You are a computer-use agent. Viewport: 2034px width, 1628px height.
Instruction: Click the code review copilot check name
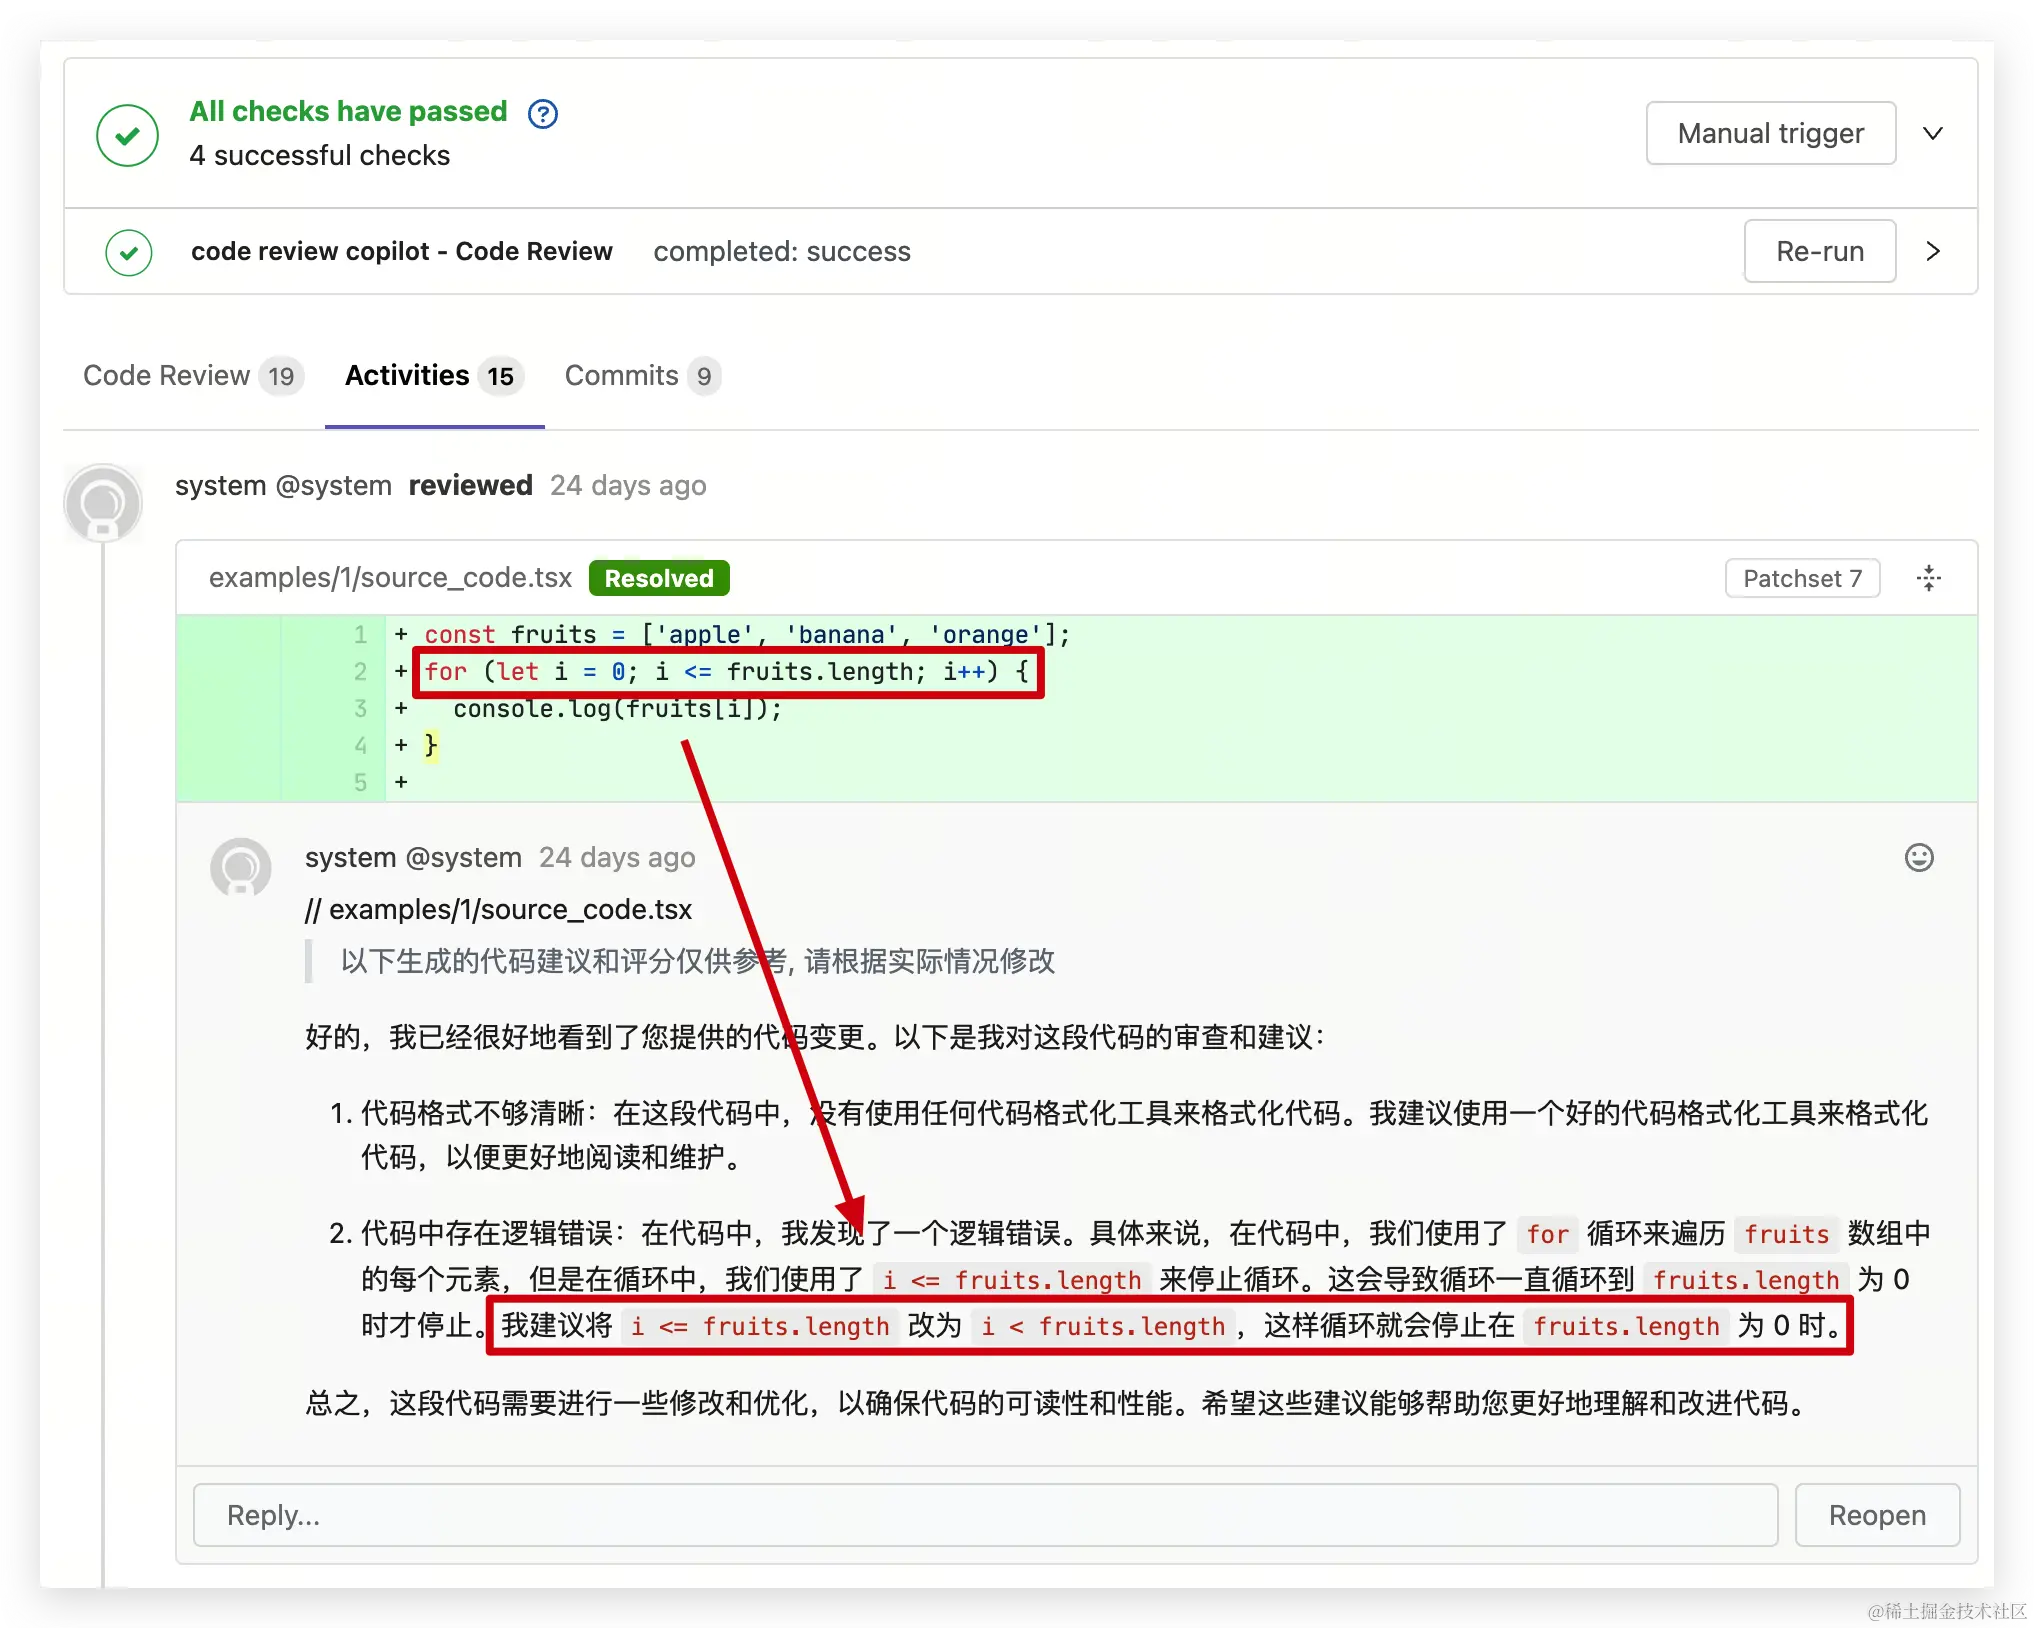pyautogui.click(x=401, y=251)
